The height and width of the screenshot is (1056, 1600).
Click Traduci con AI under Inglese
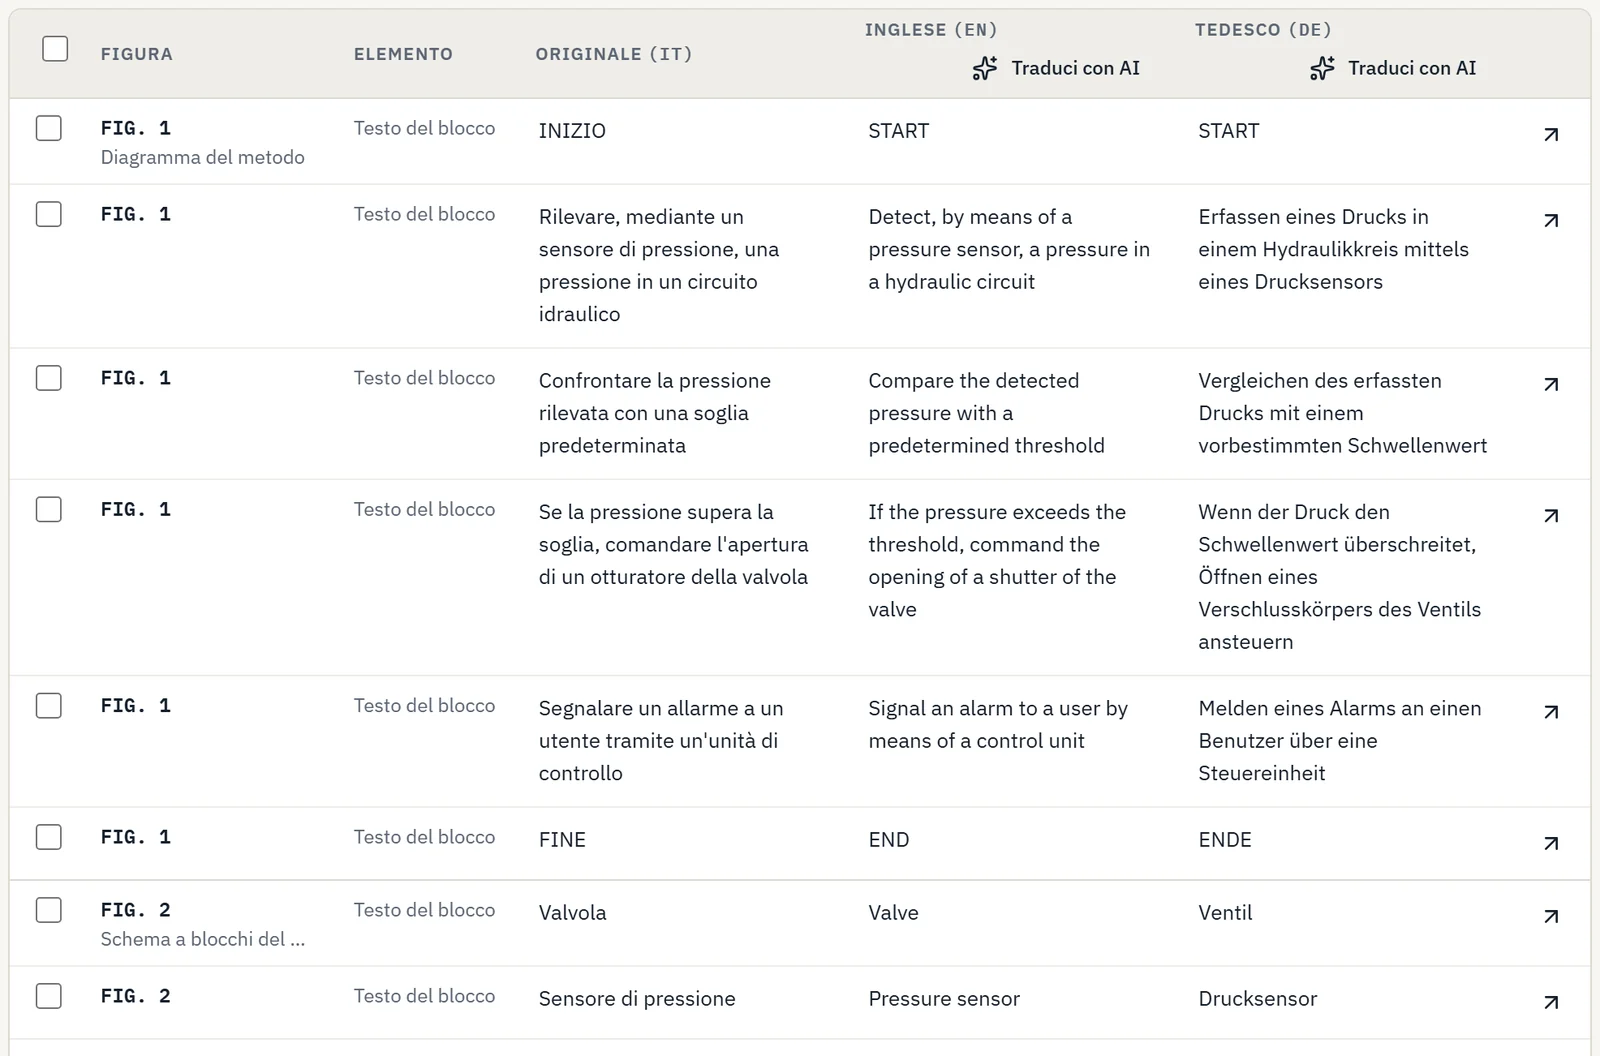1056,68
